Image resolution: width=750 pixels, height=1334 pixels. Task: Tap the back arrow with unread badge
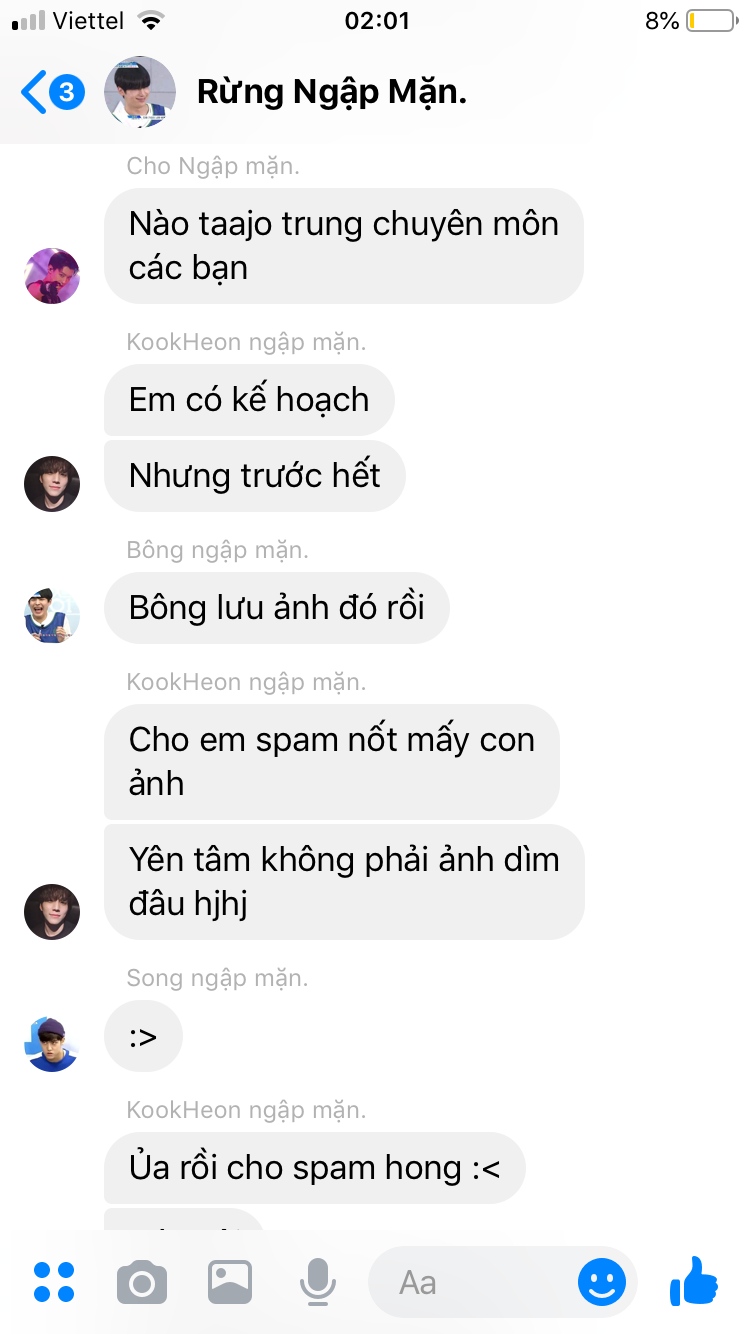tap(53, 93)
